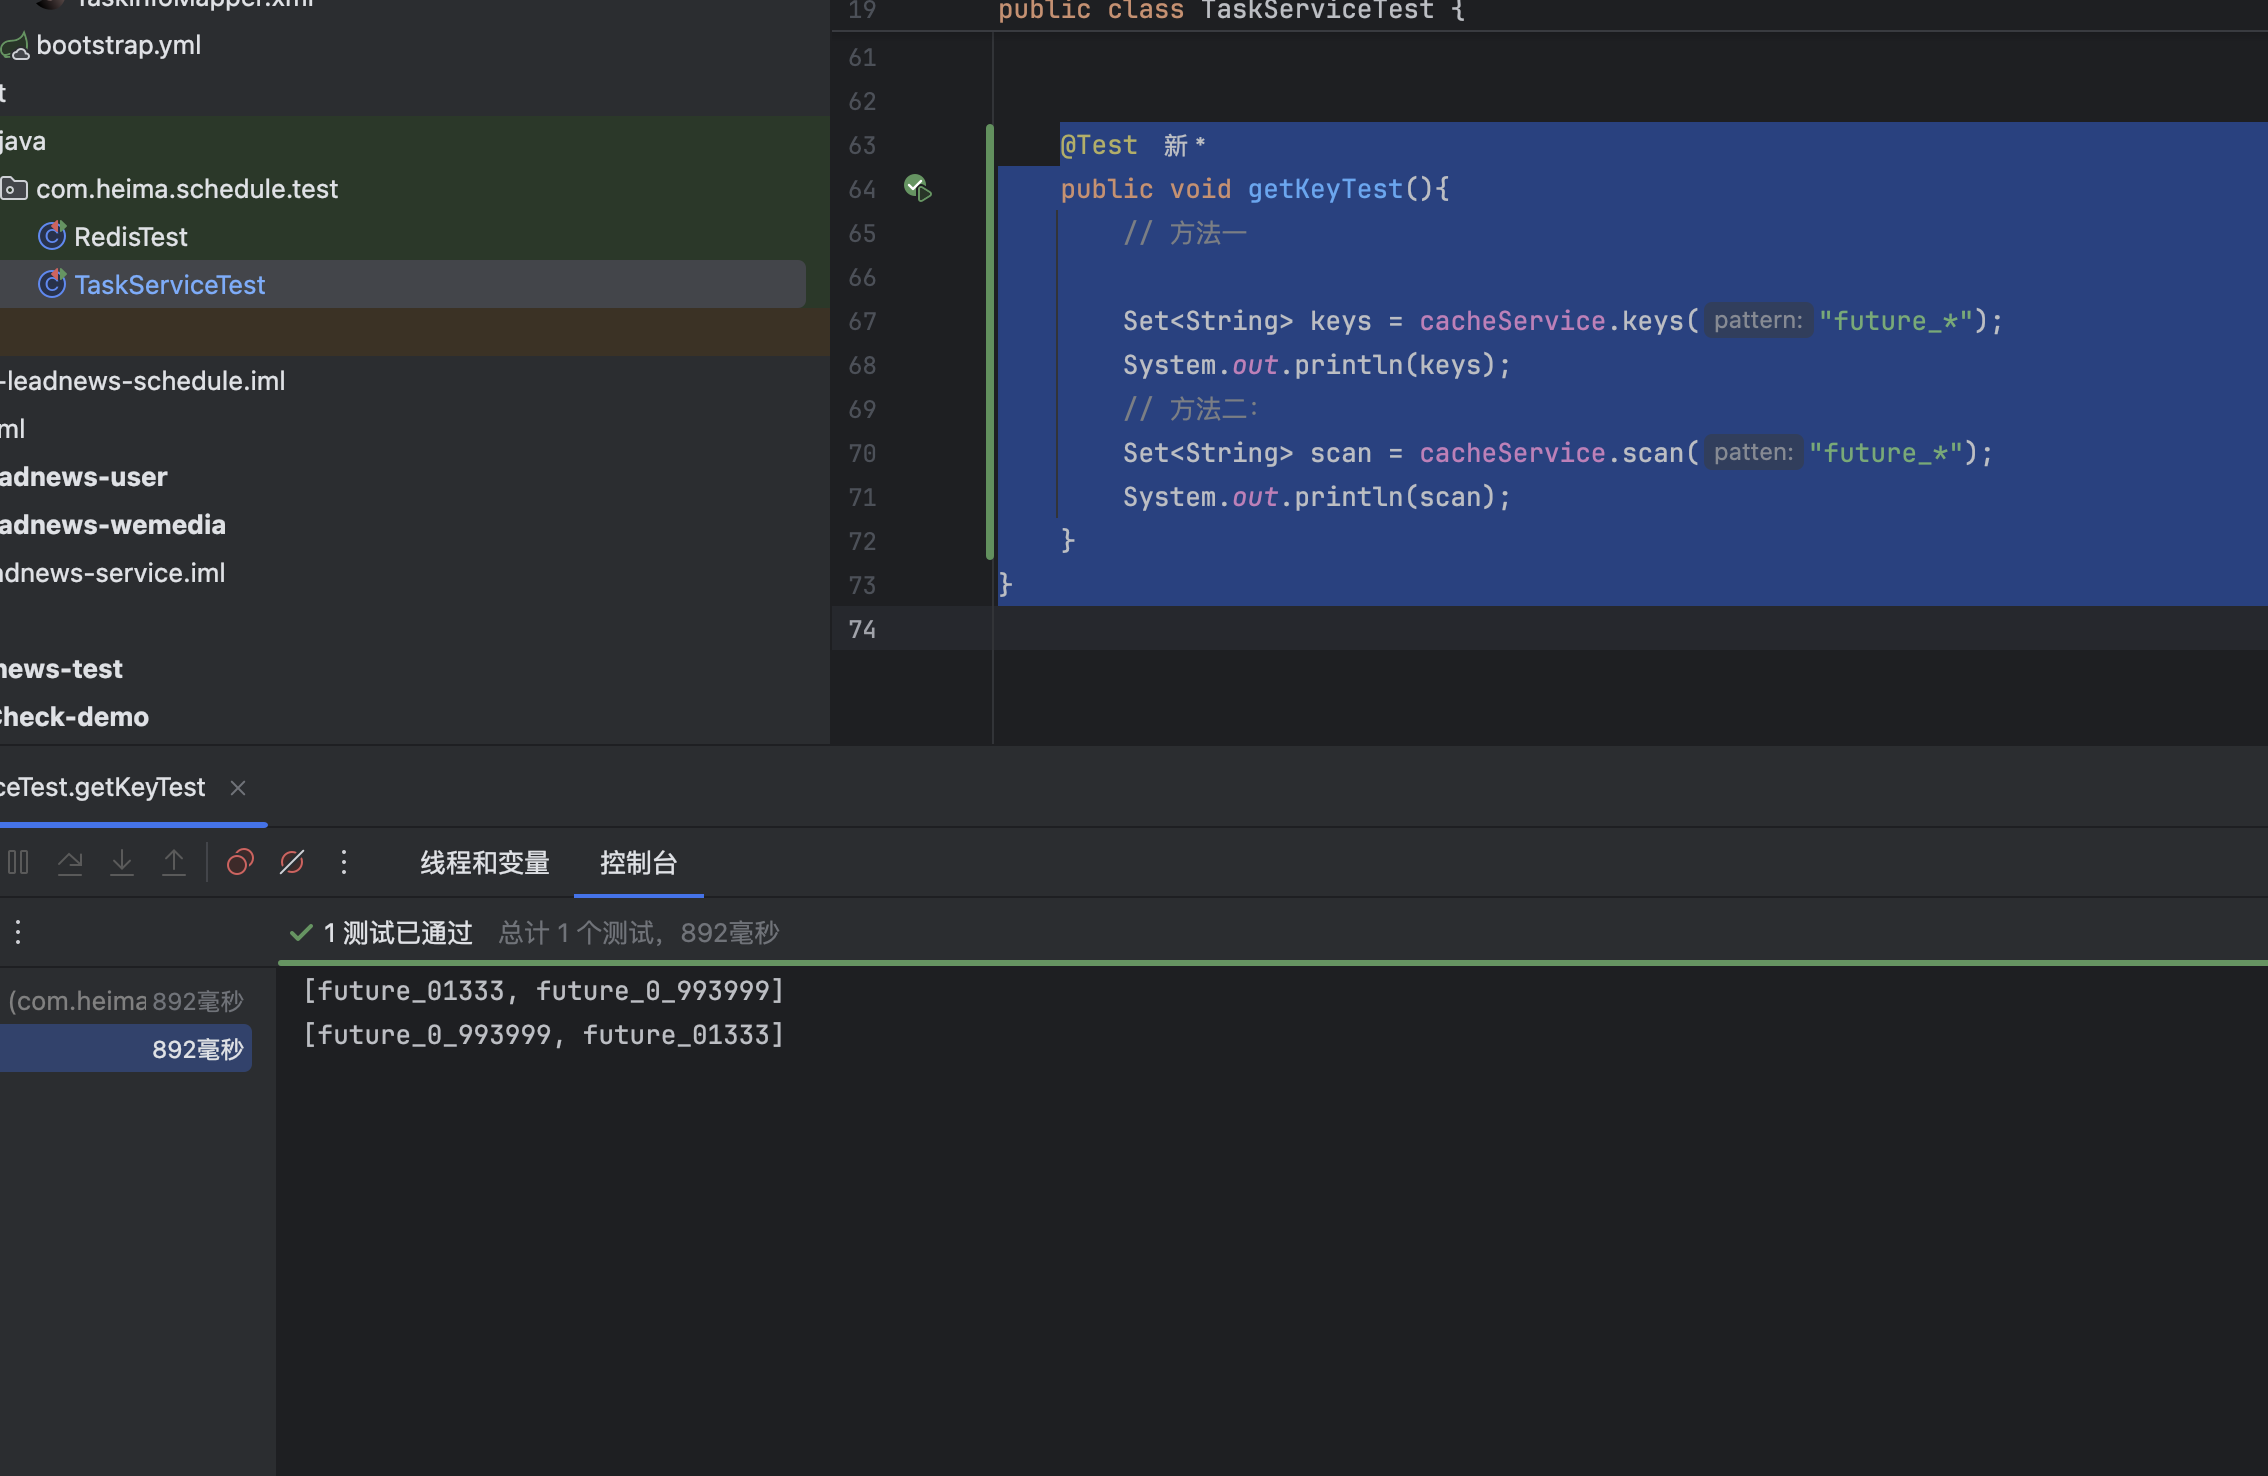The height and width of the screenshot is (1476, 2268).
Task: Select the highlighted 892毫秒 test result row
Action: (126, 1049)
